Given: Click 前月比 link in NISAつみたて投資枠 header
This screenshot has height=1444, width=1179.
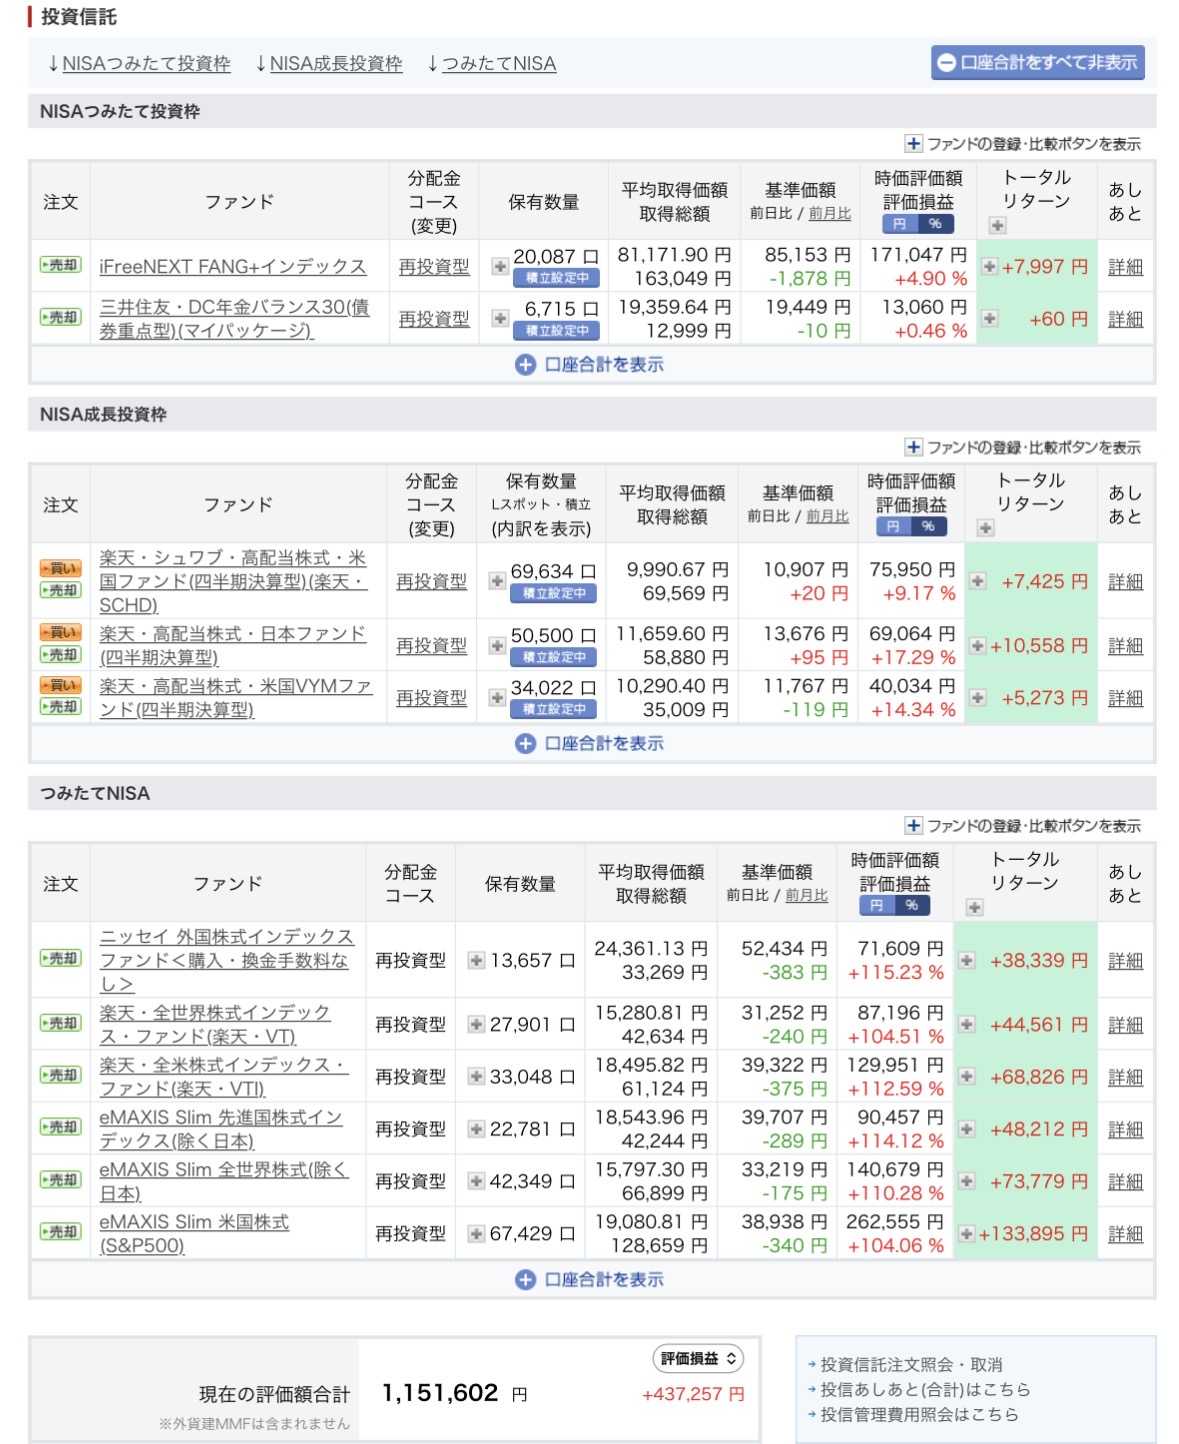Looking at the screenshot, I should 830,213.
